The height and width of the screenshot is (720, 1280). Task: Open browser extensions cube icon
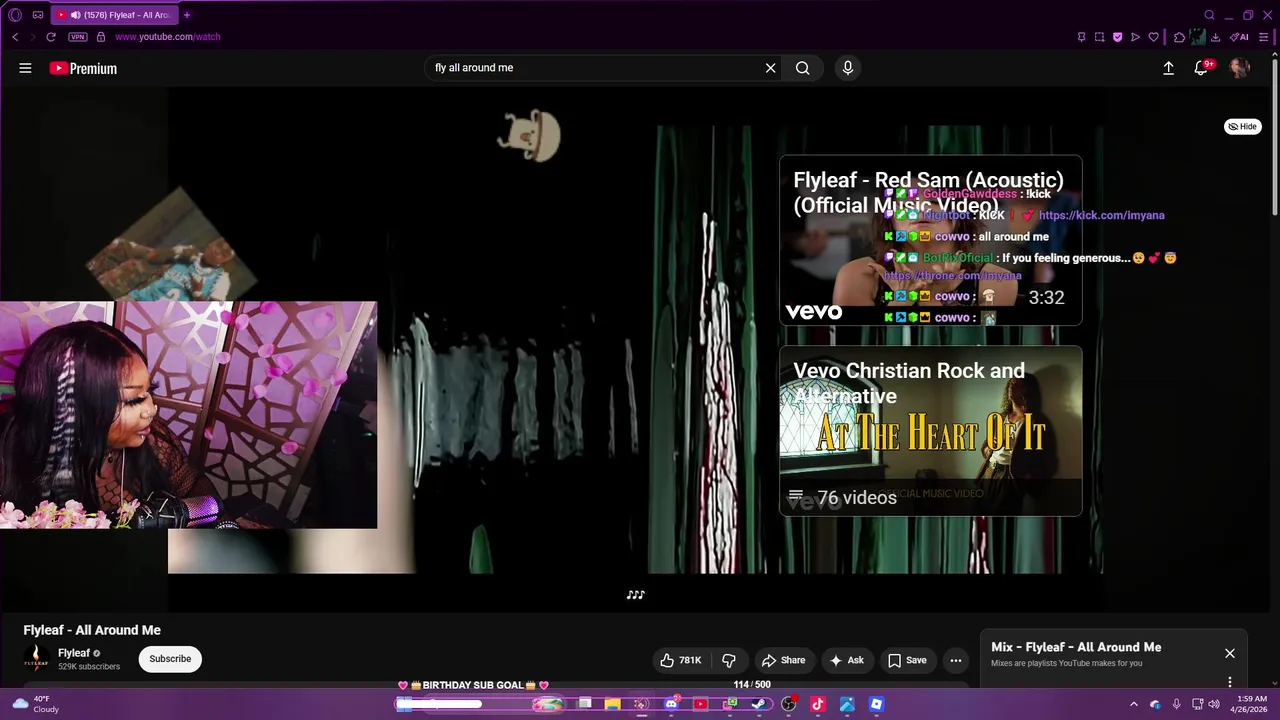(x=1179, y=37)
